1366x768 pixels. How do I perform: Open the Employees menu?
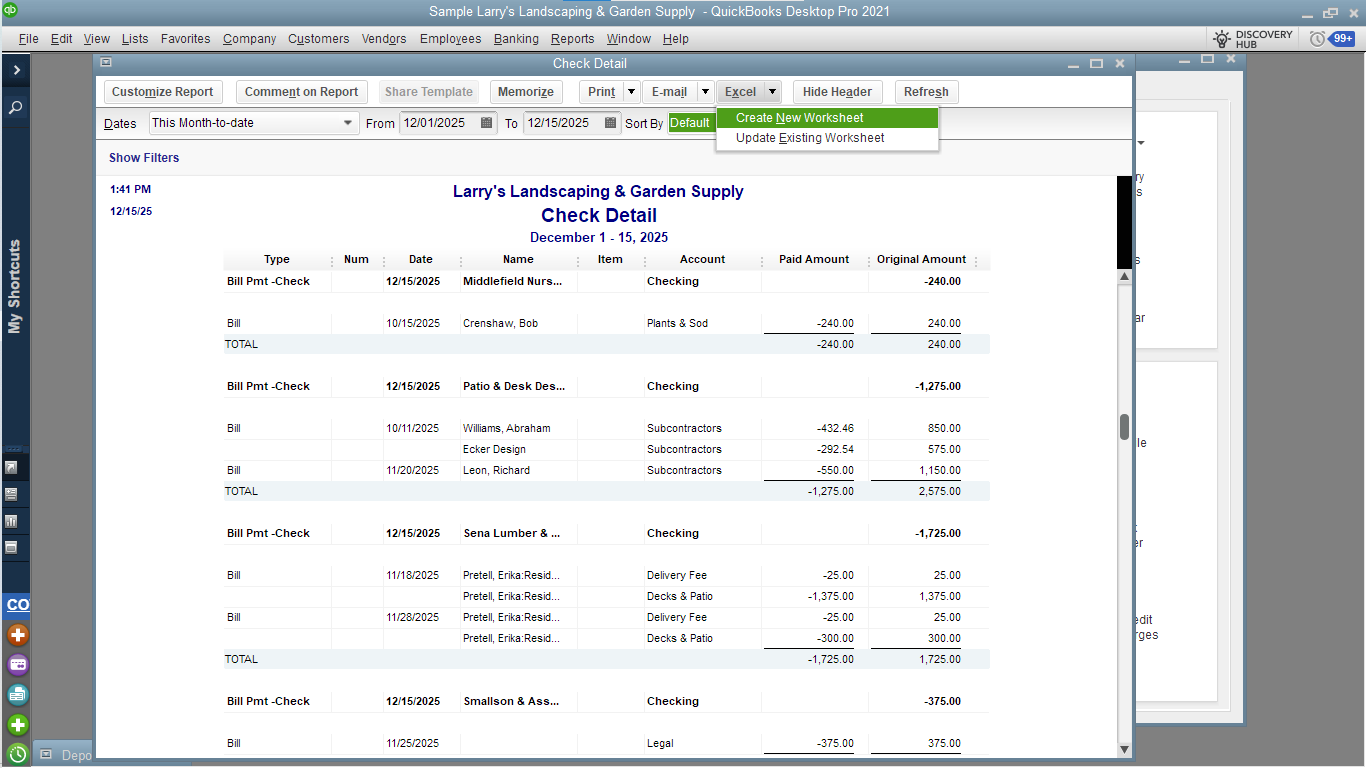(x=450, y=39)
